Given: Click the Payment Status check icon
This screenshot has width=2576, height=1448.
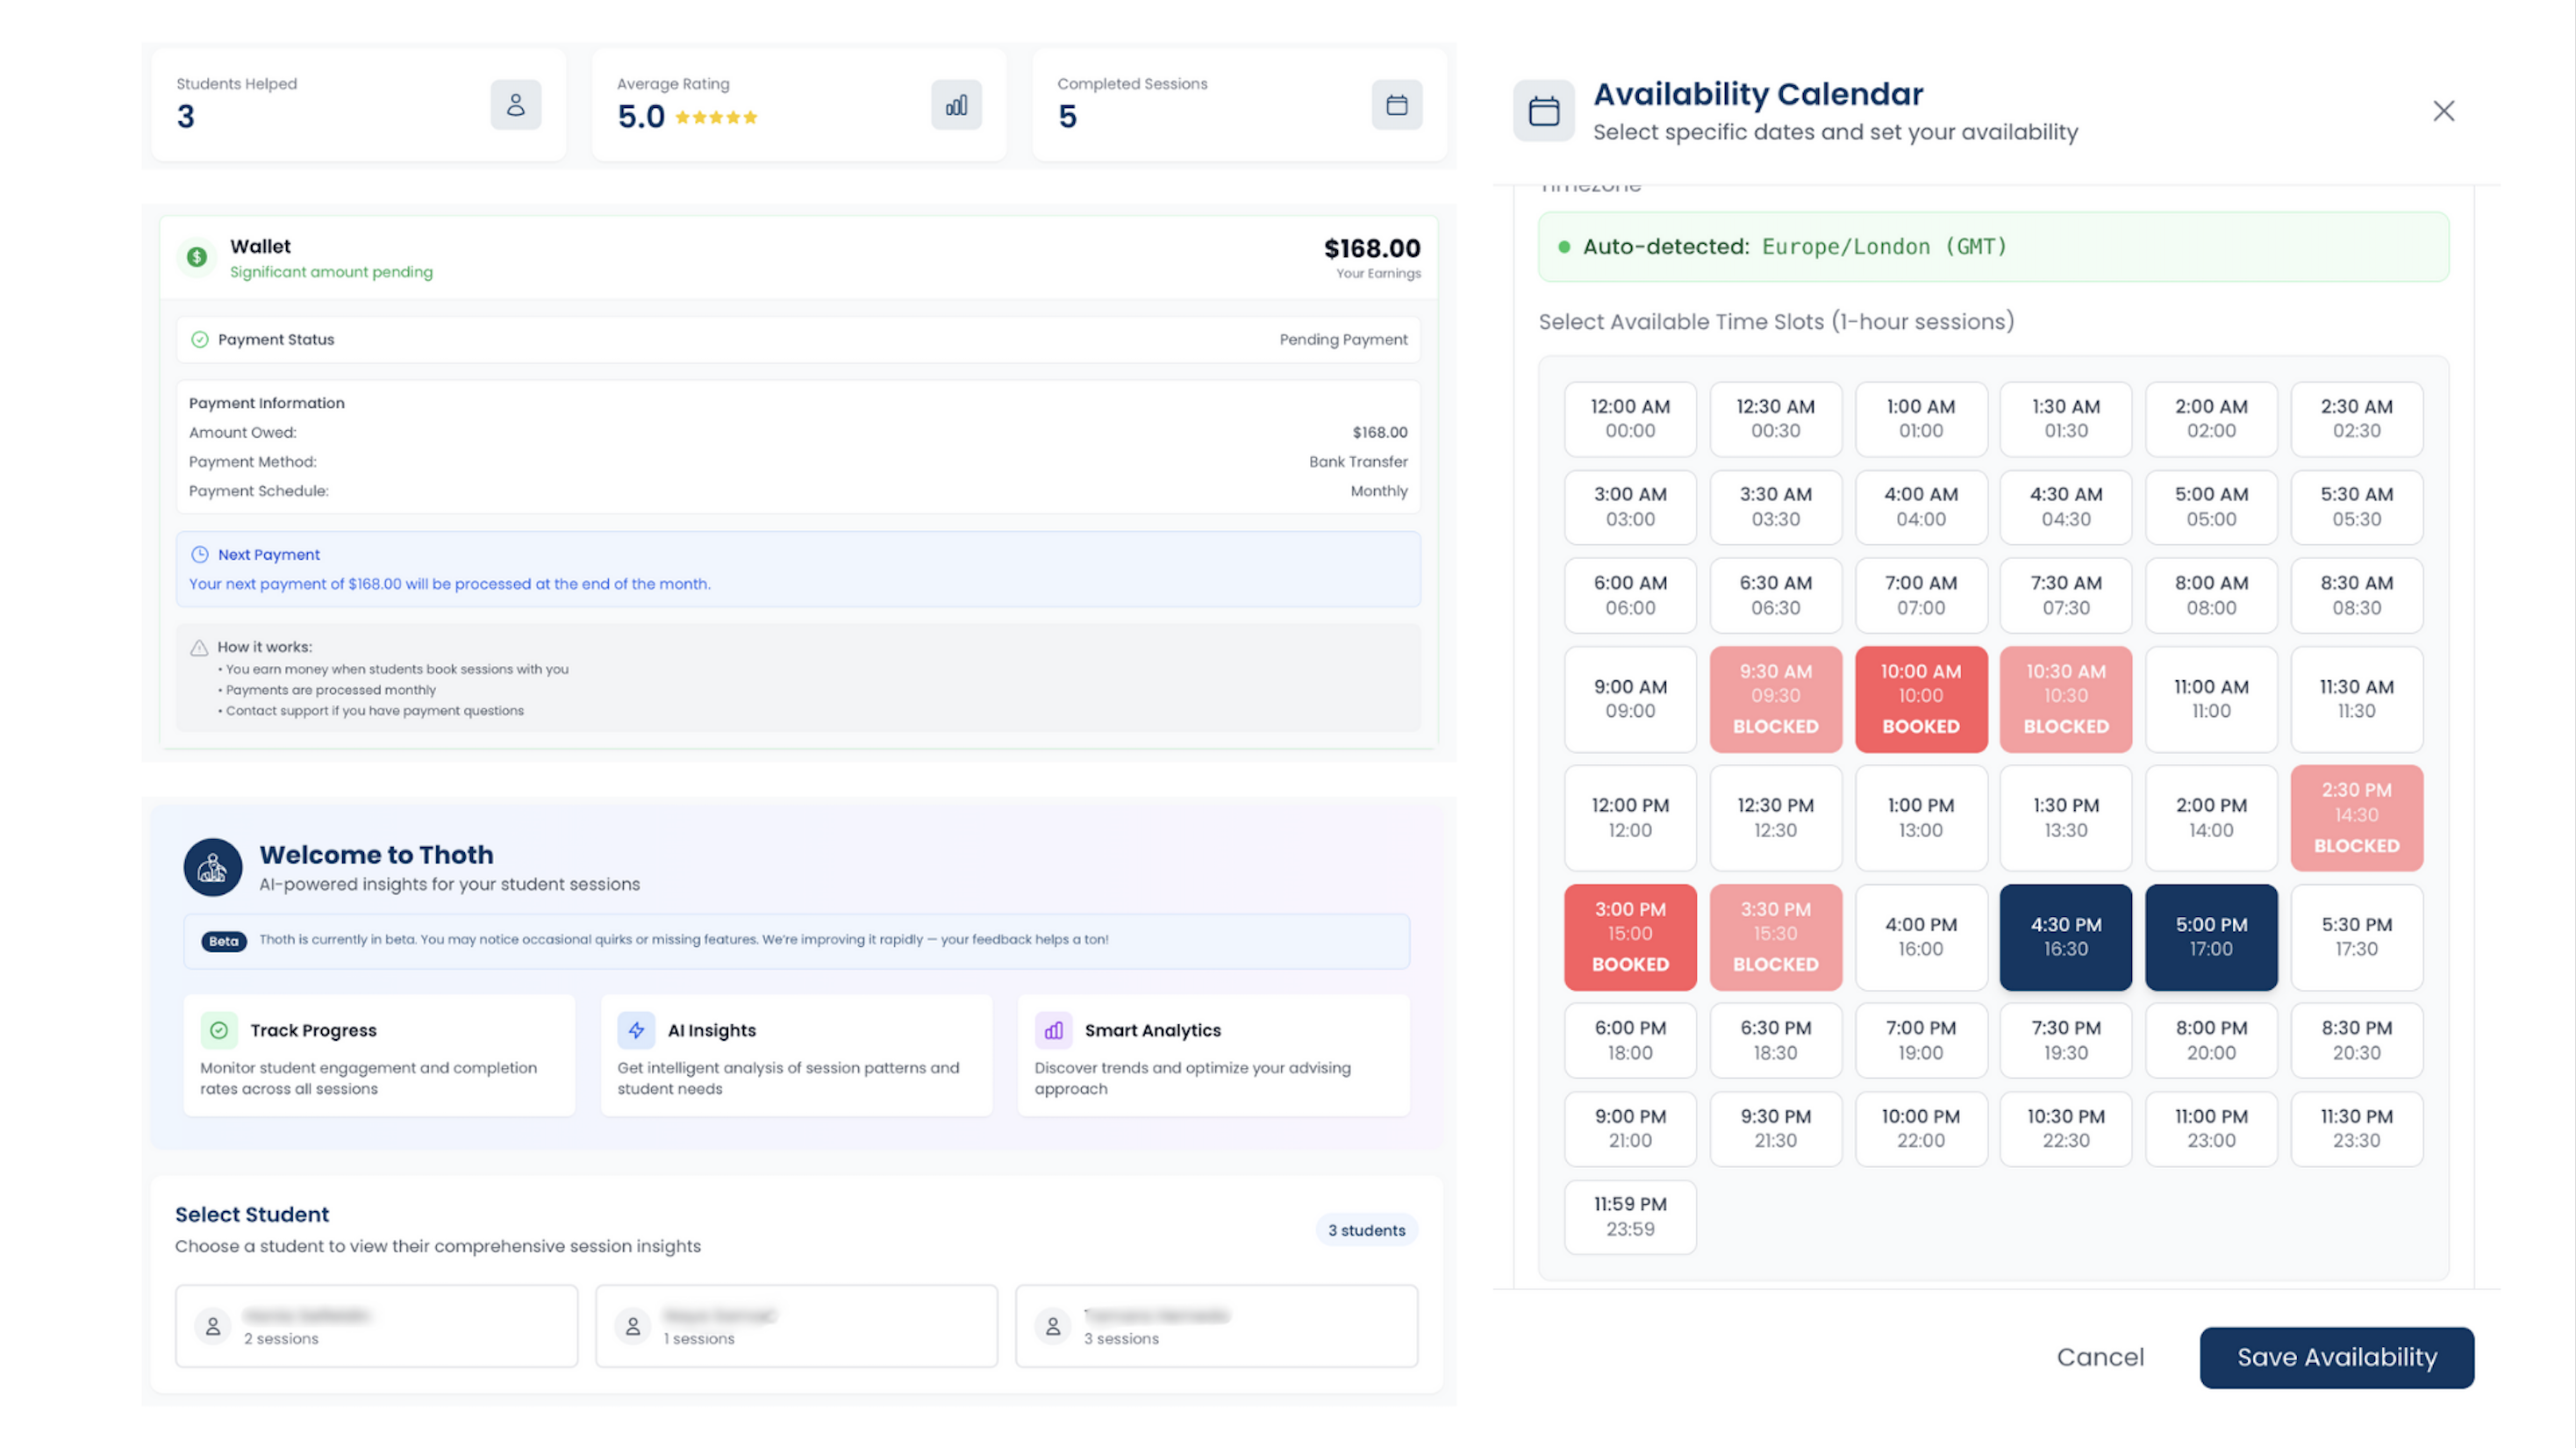Looking at the screenshot, I should point(200,339).
